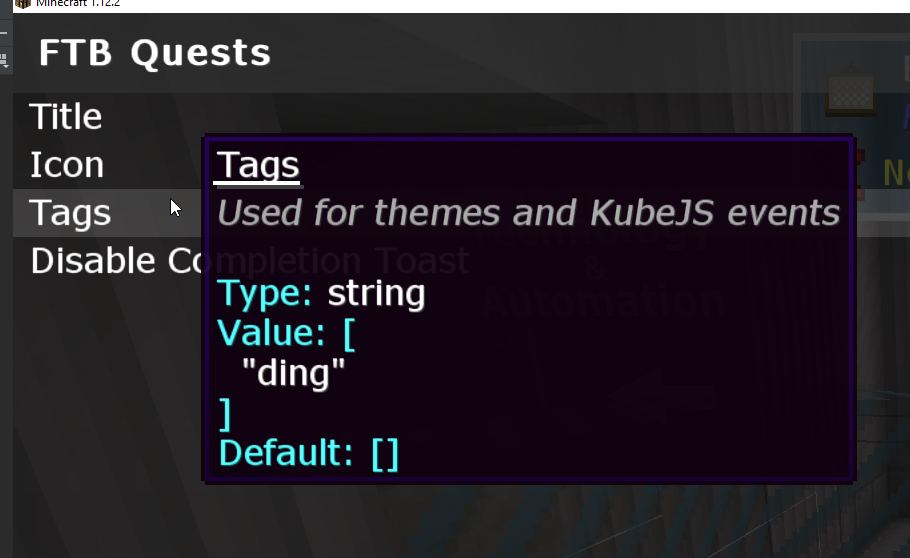This screenshot has width=910, height=558.
Task: Select the Icon setting row
Action: point(67,165)
